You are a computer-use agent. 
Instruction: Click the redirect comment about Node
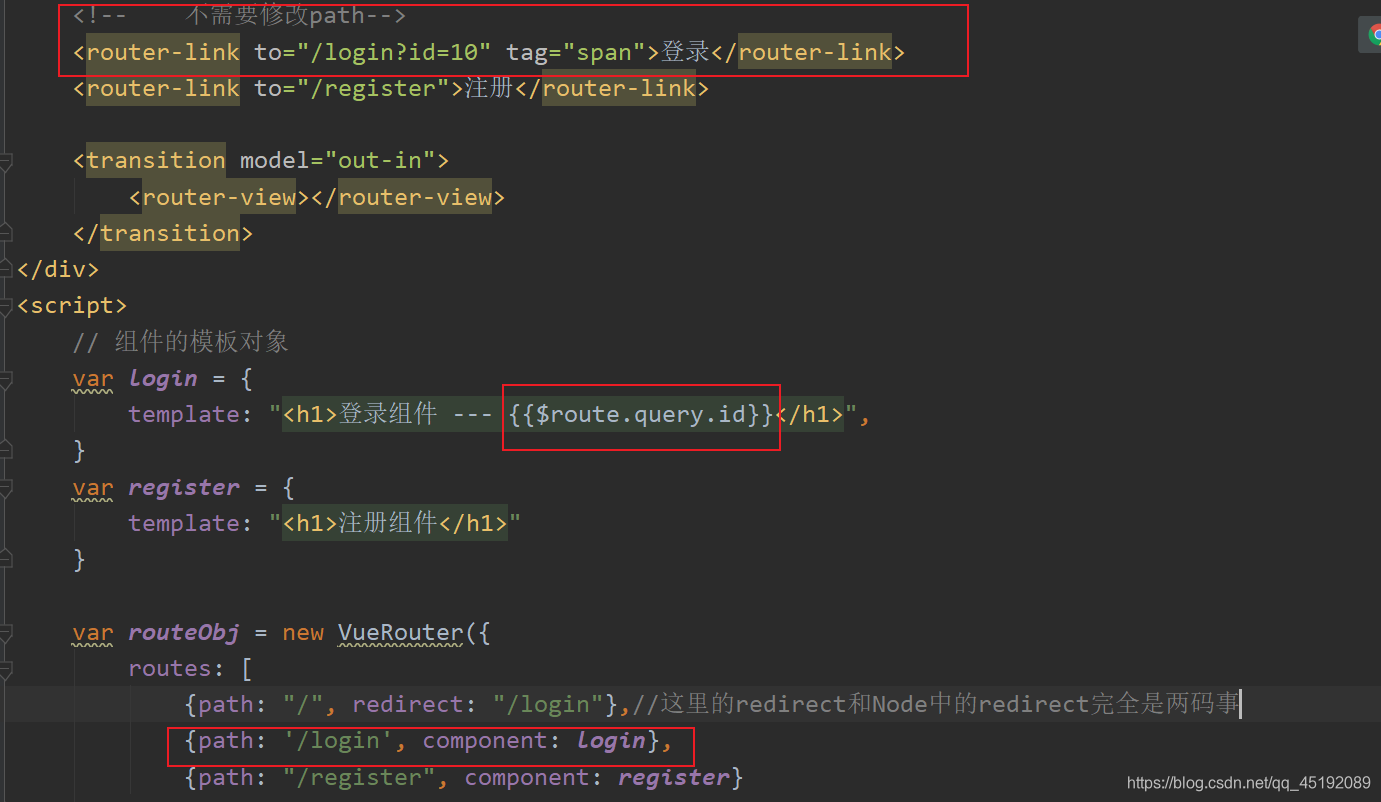(936, 704)
